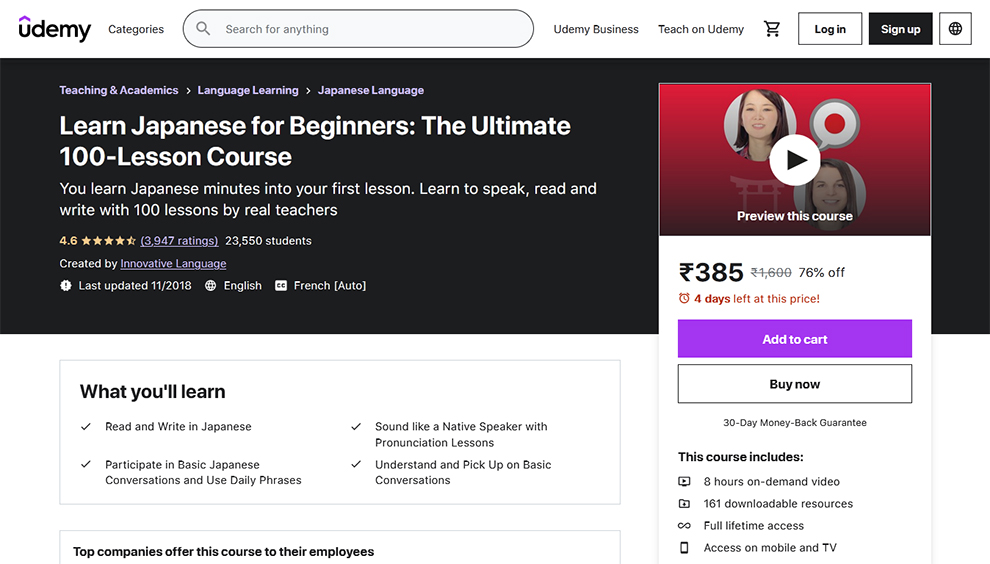Open the 3,947 ratings link
Viewport: 990px width, 564px height.
pos(179,241)
